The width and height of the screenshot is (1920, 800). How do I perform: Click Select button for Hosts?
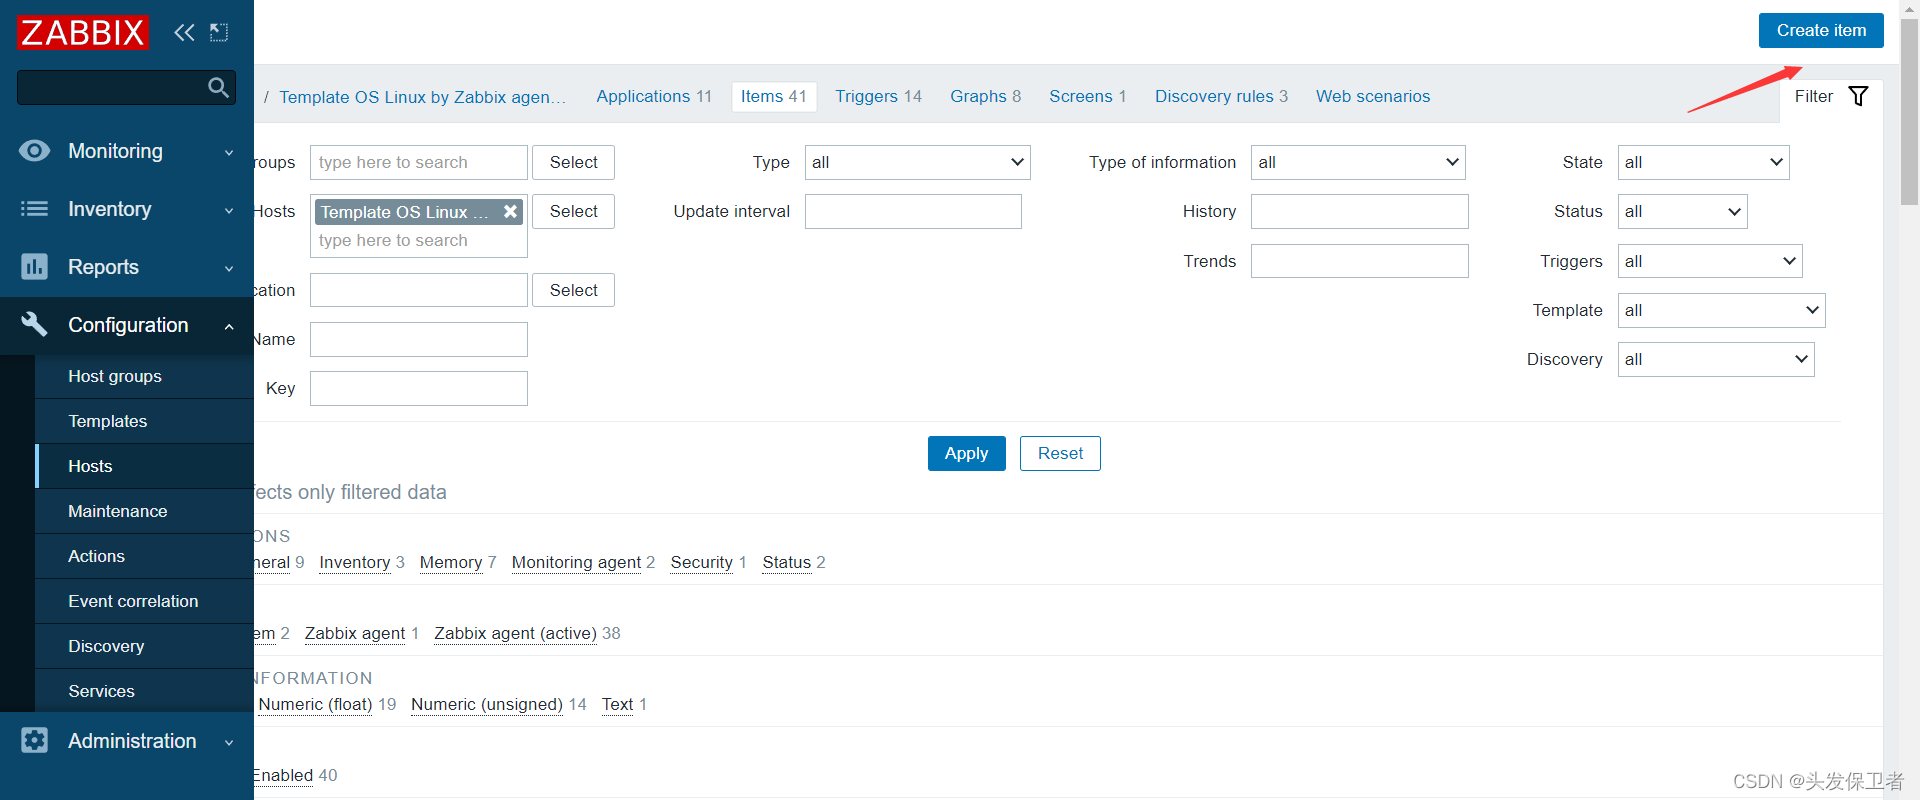573,211
